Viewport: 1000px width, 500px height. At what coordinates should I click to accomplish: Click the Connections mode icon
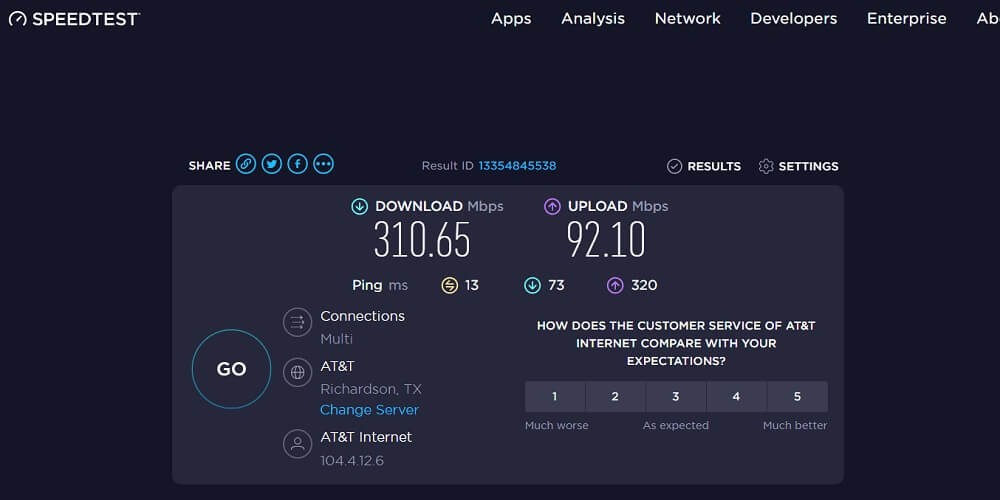[297, 322]
